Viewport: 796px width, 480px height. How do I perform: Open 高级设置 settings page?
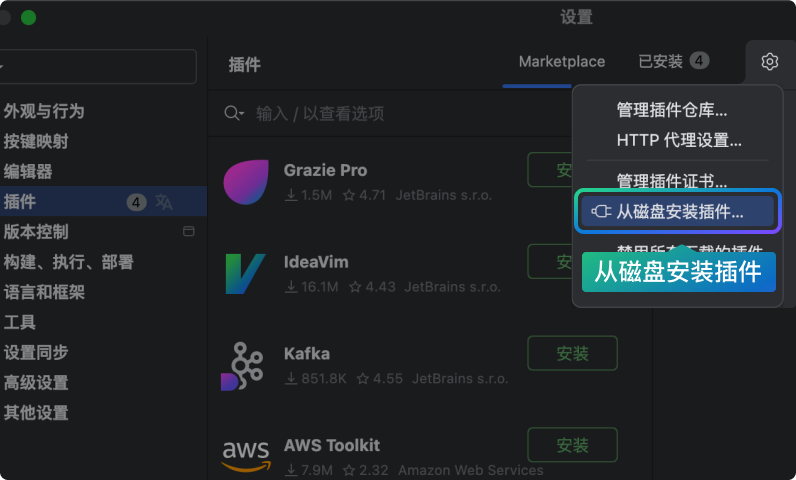[x=36, y=383]
